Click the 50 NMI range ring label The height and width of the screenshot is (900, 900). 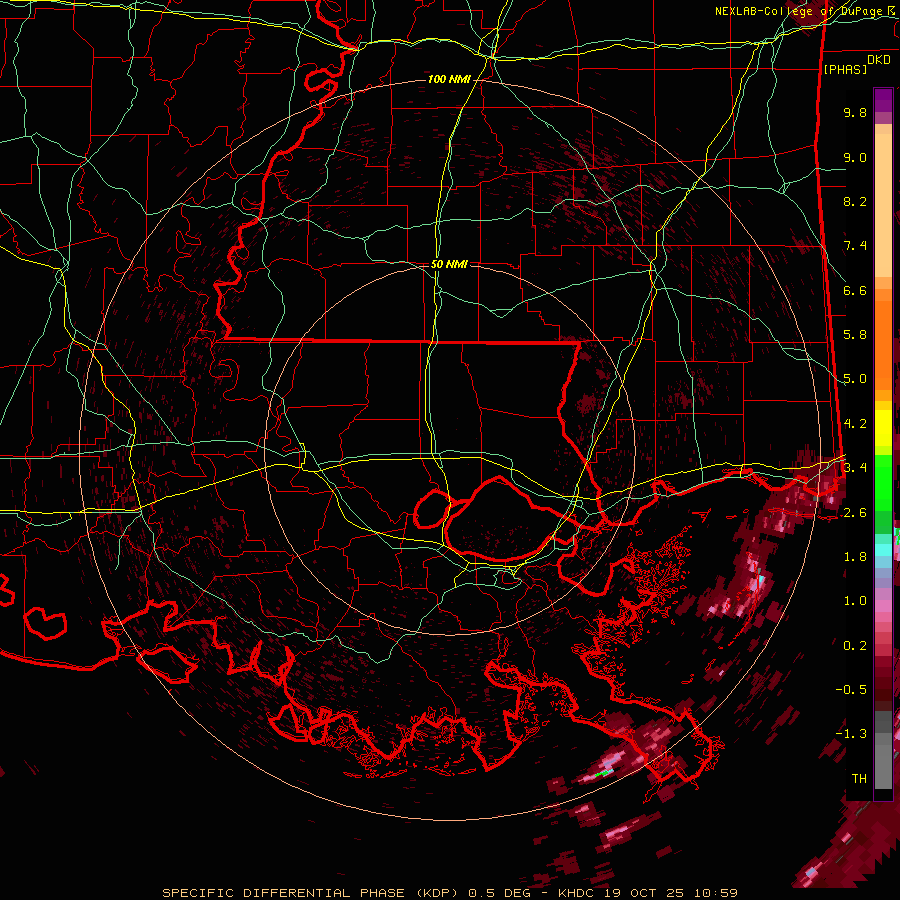click(449, 264)
